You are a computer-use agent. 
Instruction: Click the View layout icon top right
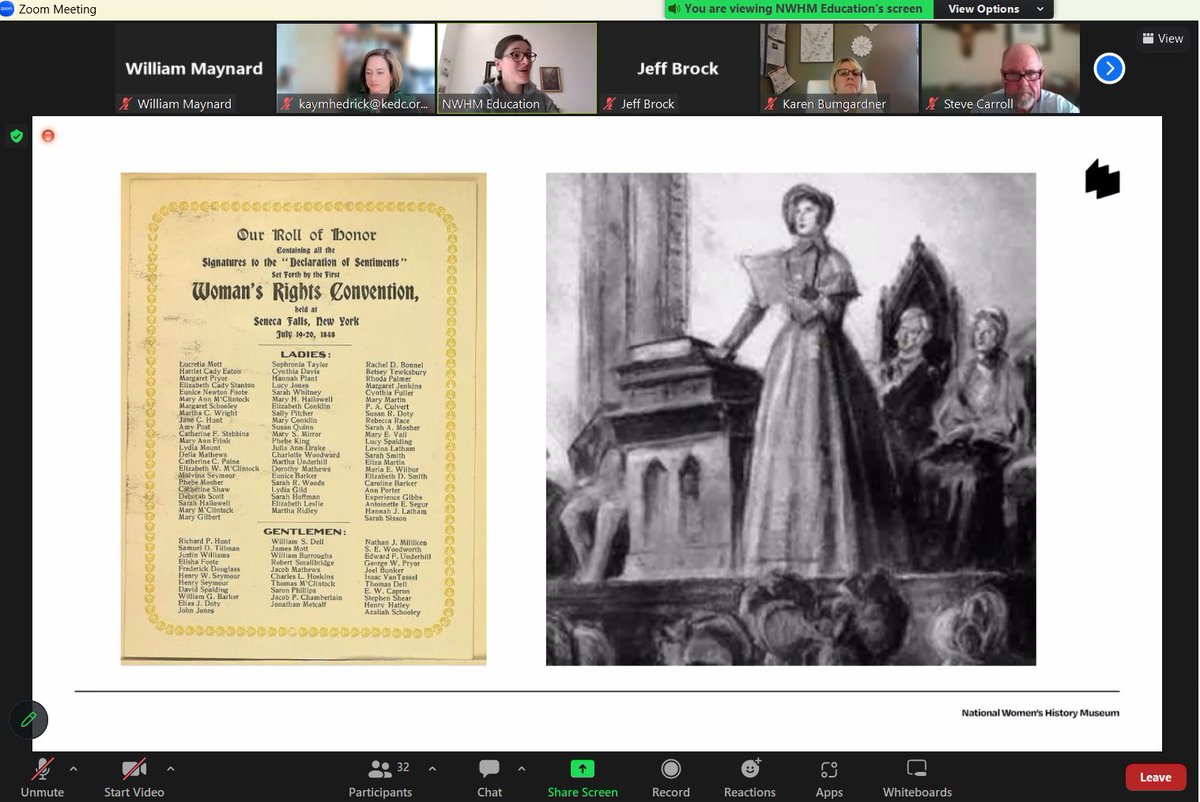point(1163,38)
